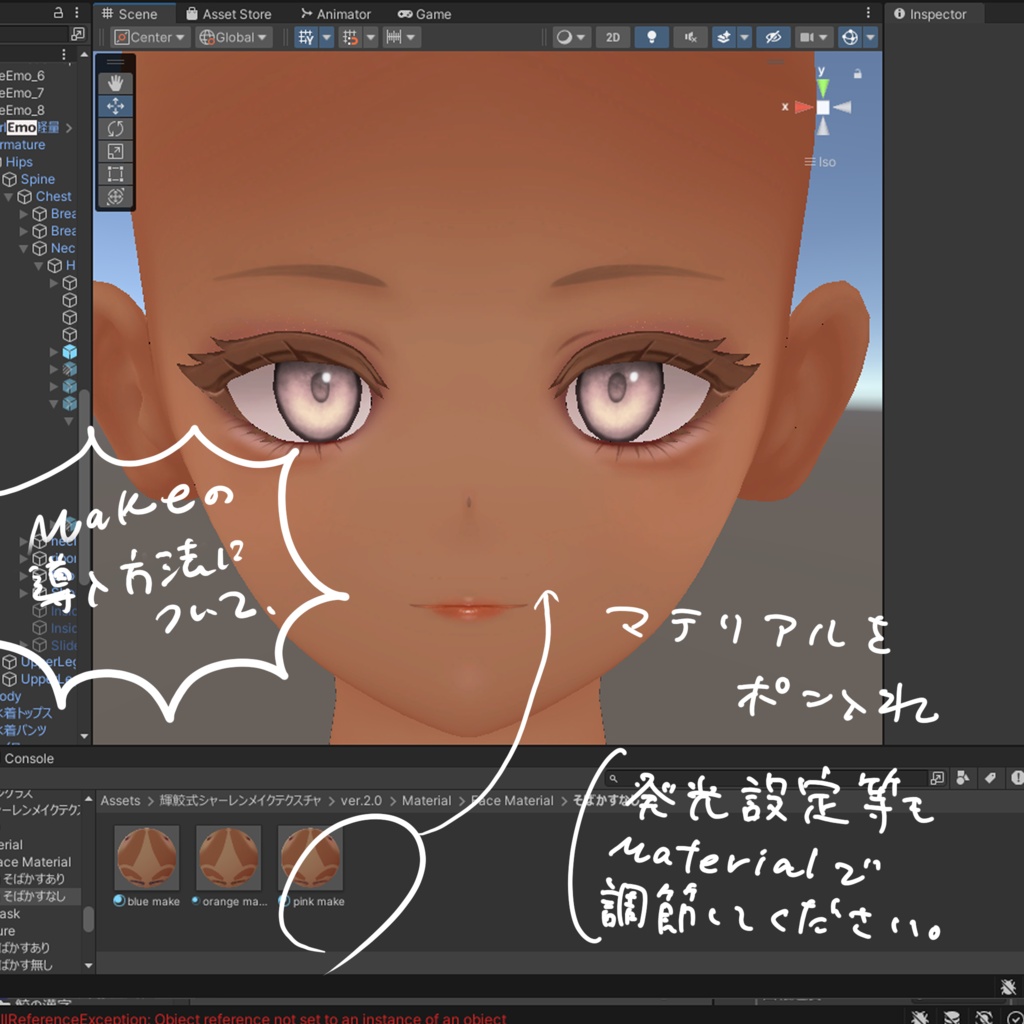Toggle scene gizmos globe icon
Image resolution: width=1024 pixels, height=1024 pixels.
850,37
